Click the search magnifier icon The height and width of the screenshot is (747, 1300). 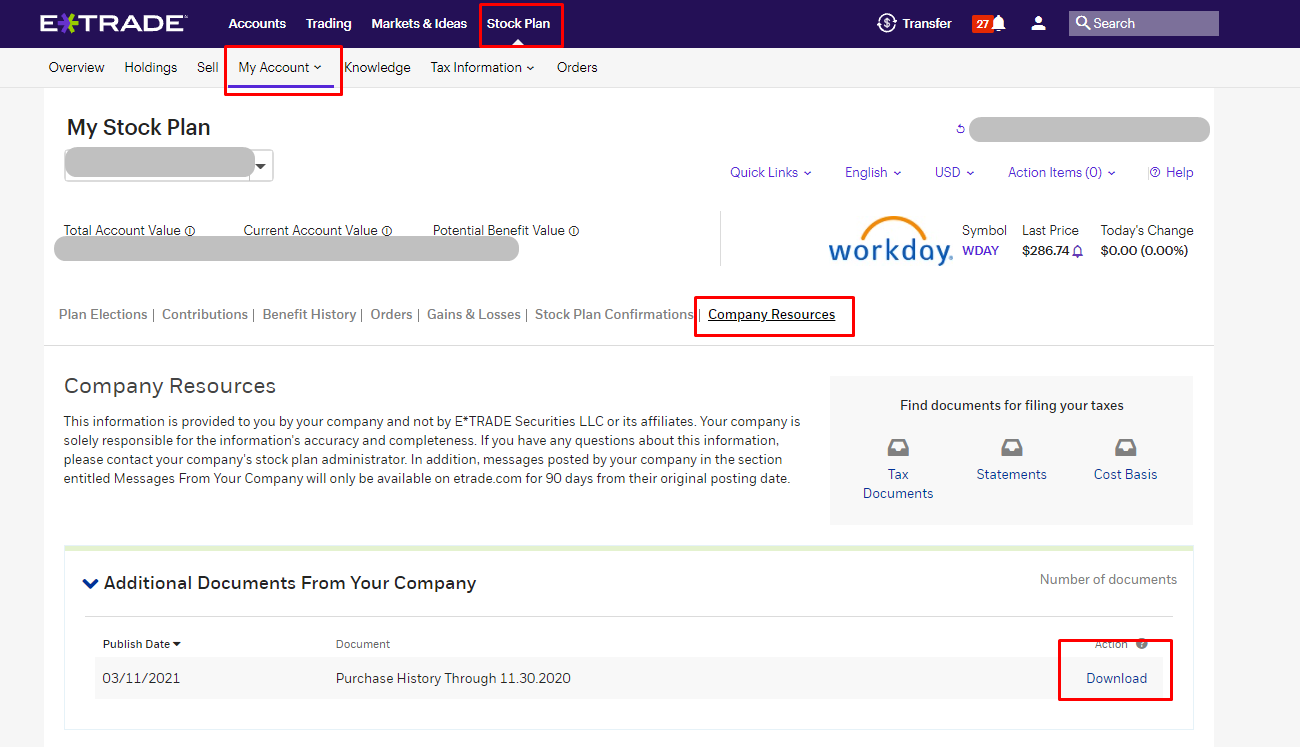(x=1082, y=23)
